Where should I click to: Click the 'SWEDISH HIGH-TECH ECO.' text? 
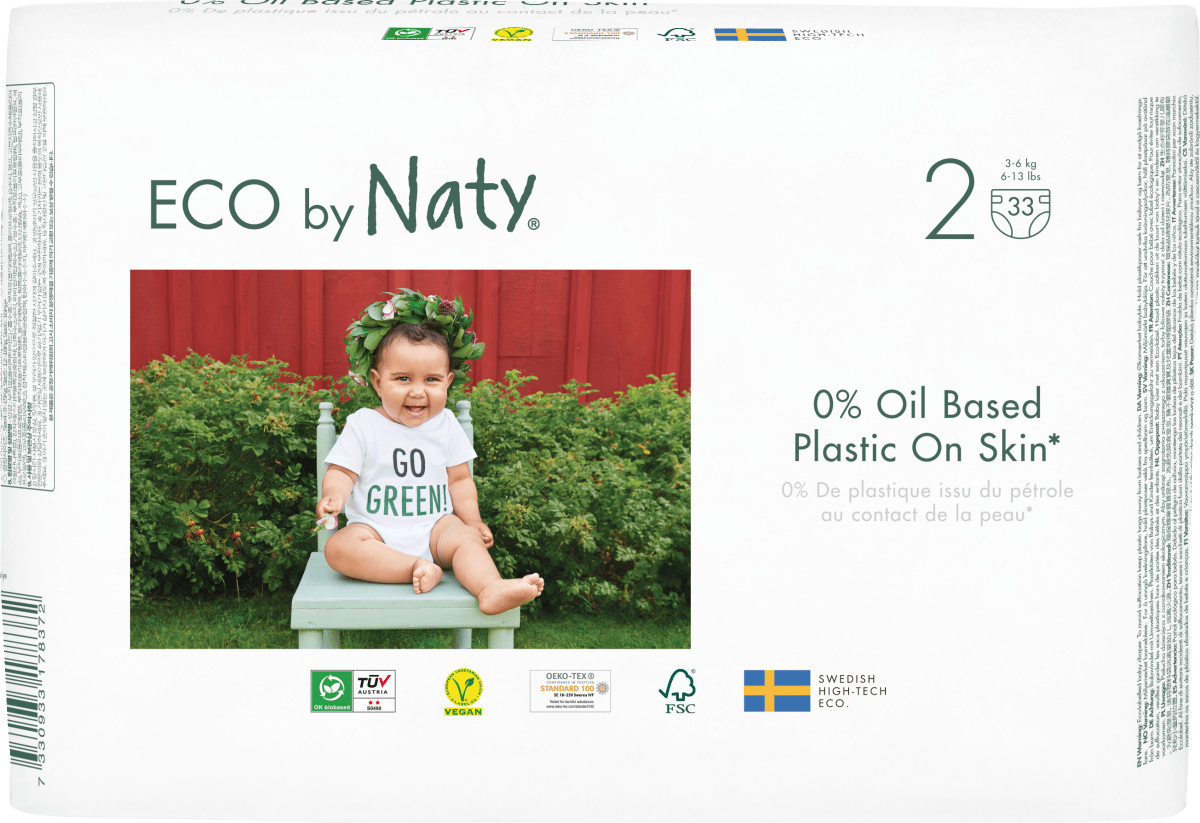853,691
